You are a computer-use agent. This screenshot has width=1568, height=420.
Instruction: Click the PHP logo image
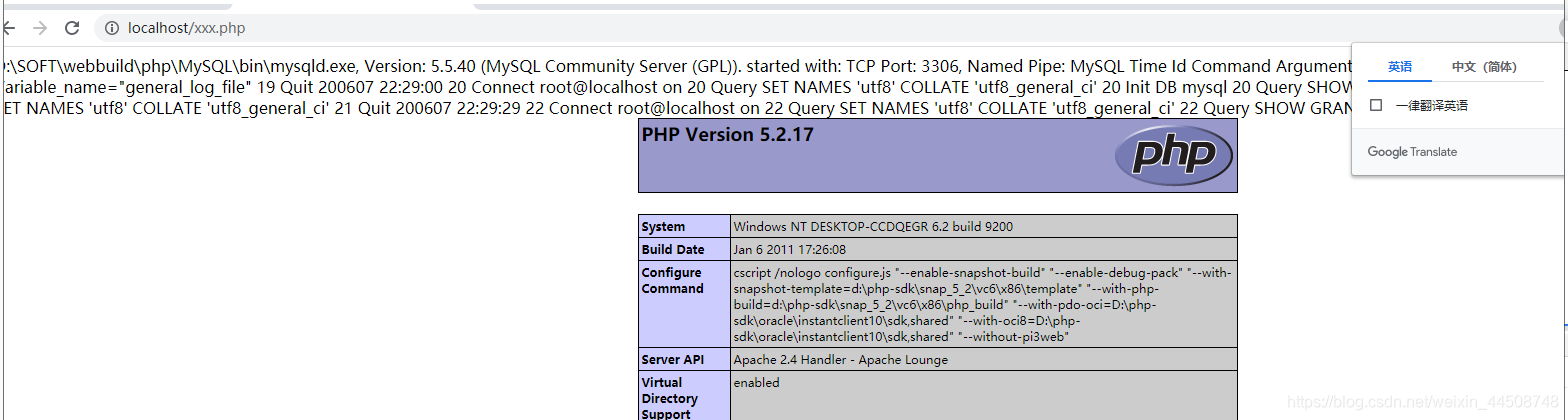pyautogui.click(x=1173, y=155)
